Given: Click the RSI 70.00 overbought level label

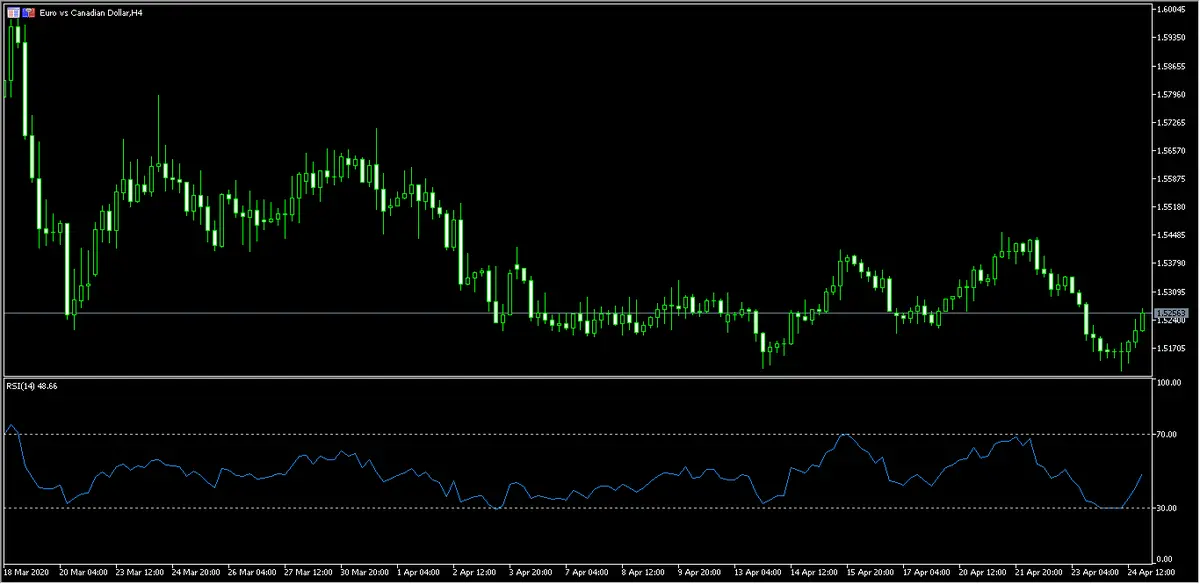Looking at the screenshot, I should click(1166, 434).
